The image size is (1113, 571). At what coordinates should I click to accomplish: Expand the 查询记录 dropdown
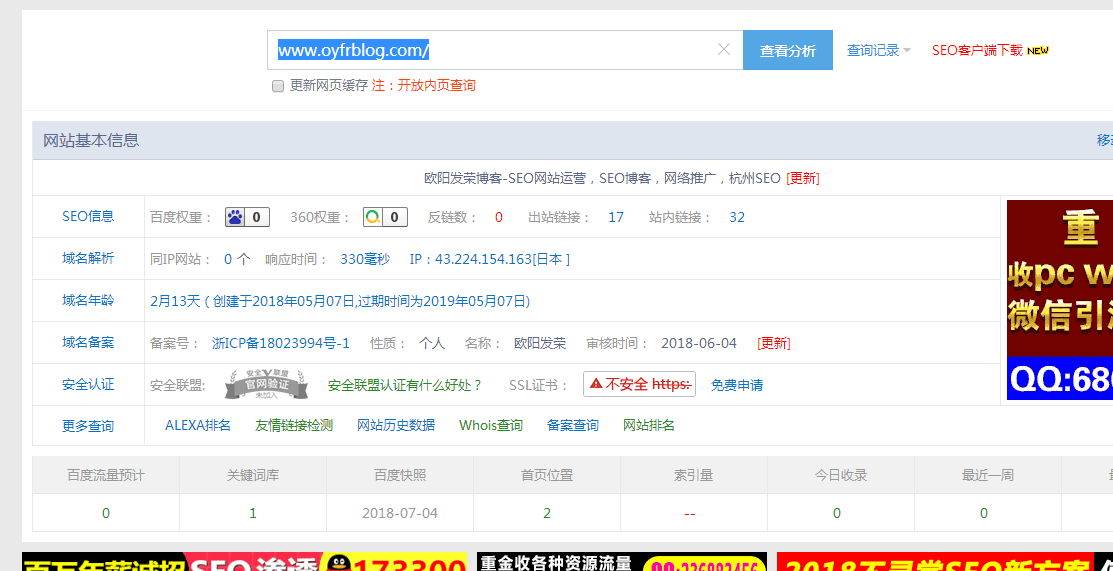pyautogui.click(x=879, y=50)
